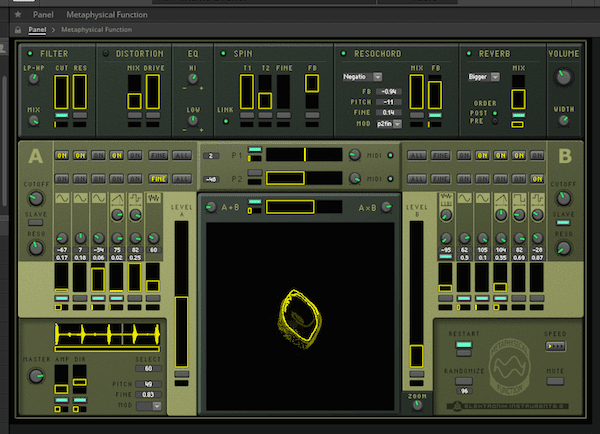The height and width of the screenshot is (434, 600).
Task: Adjust the LP-HP filter knob
Action: coord(34,79)
